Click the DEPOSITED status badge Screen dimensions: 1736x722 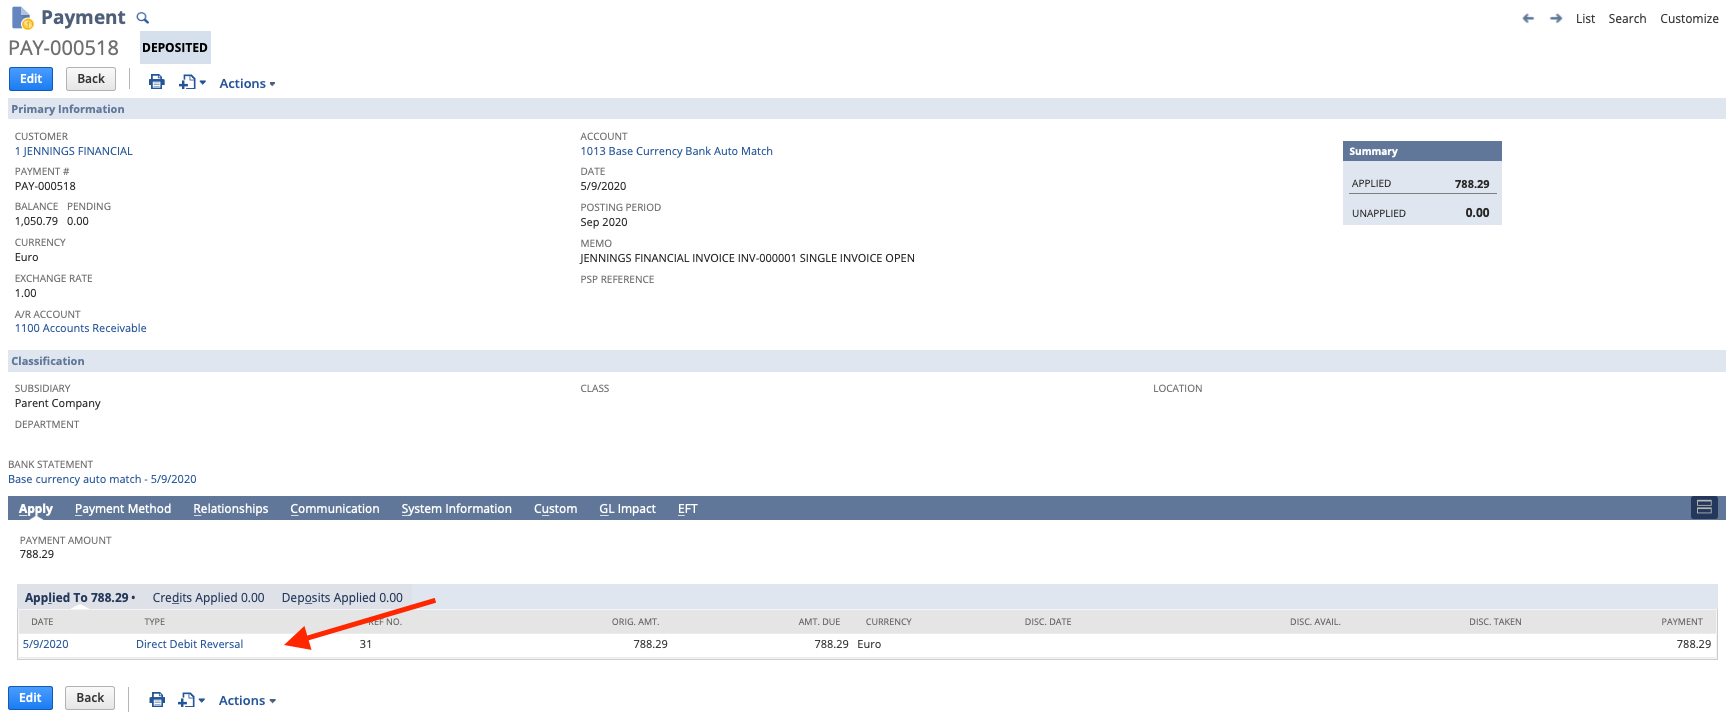[x=175, y=47]
